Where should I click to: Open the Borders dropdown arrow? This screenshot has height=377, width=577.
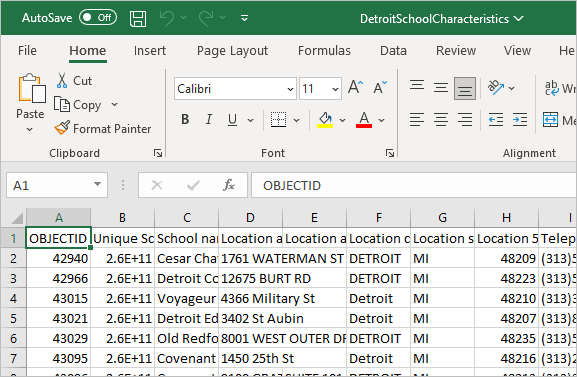coord(297,120)
